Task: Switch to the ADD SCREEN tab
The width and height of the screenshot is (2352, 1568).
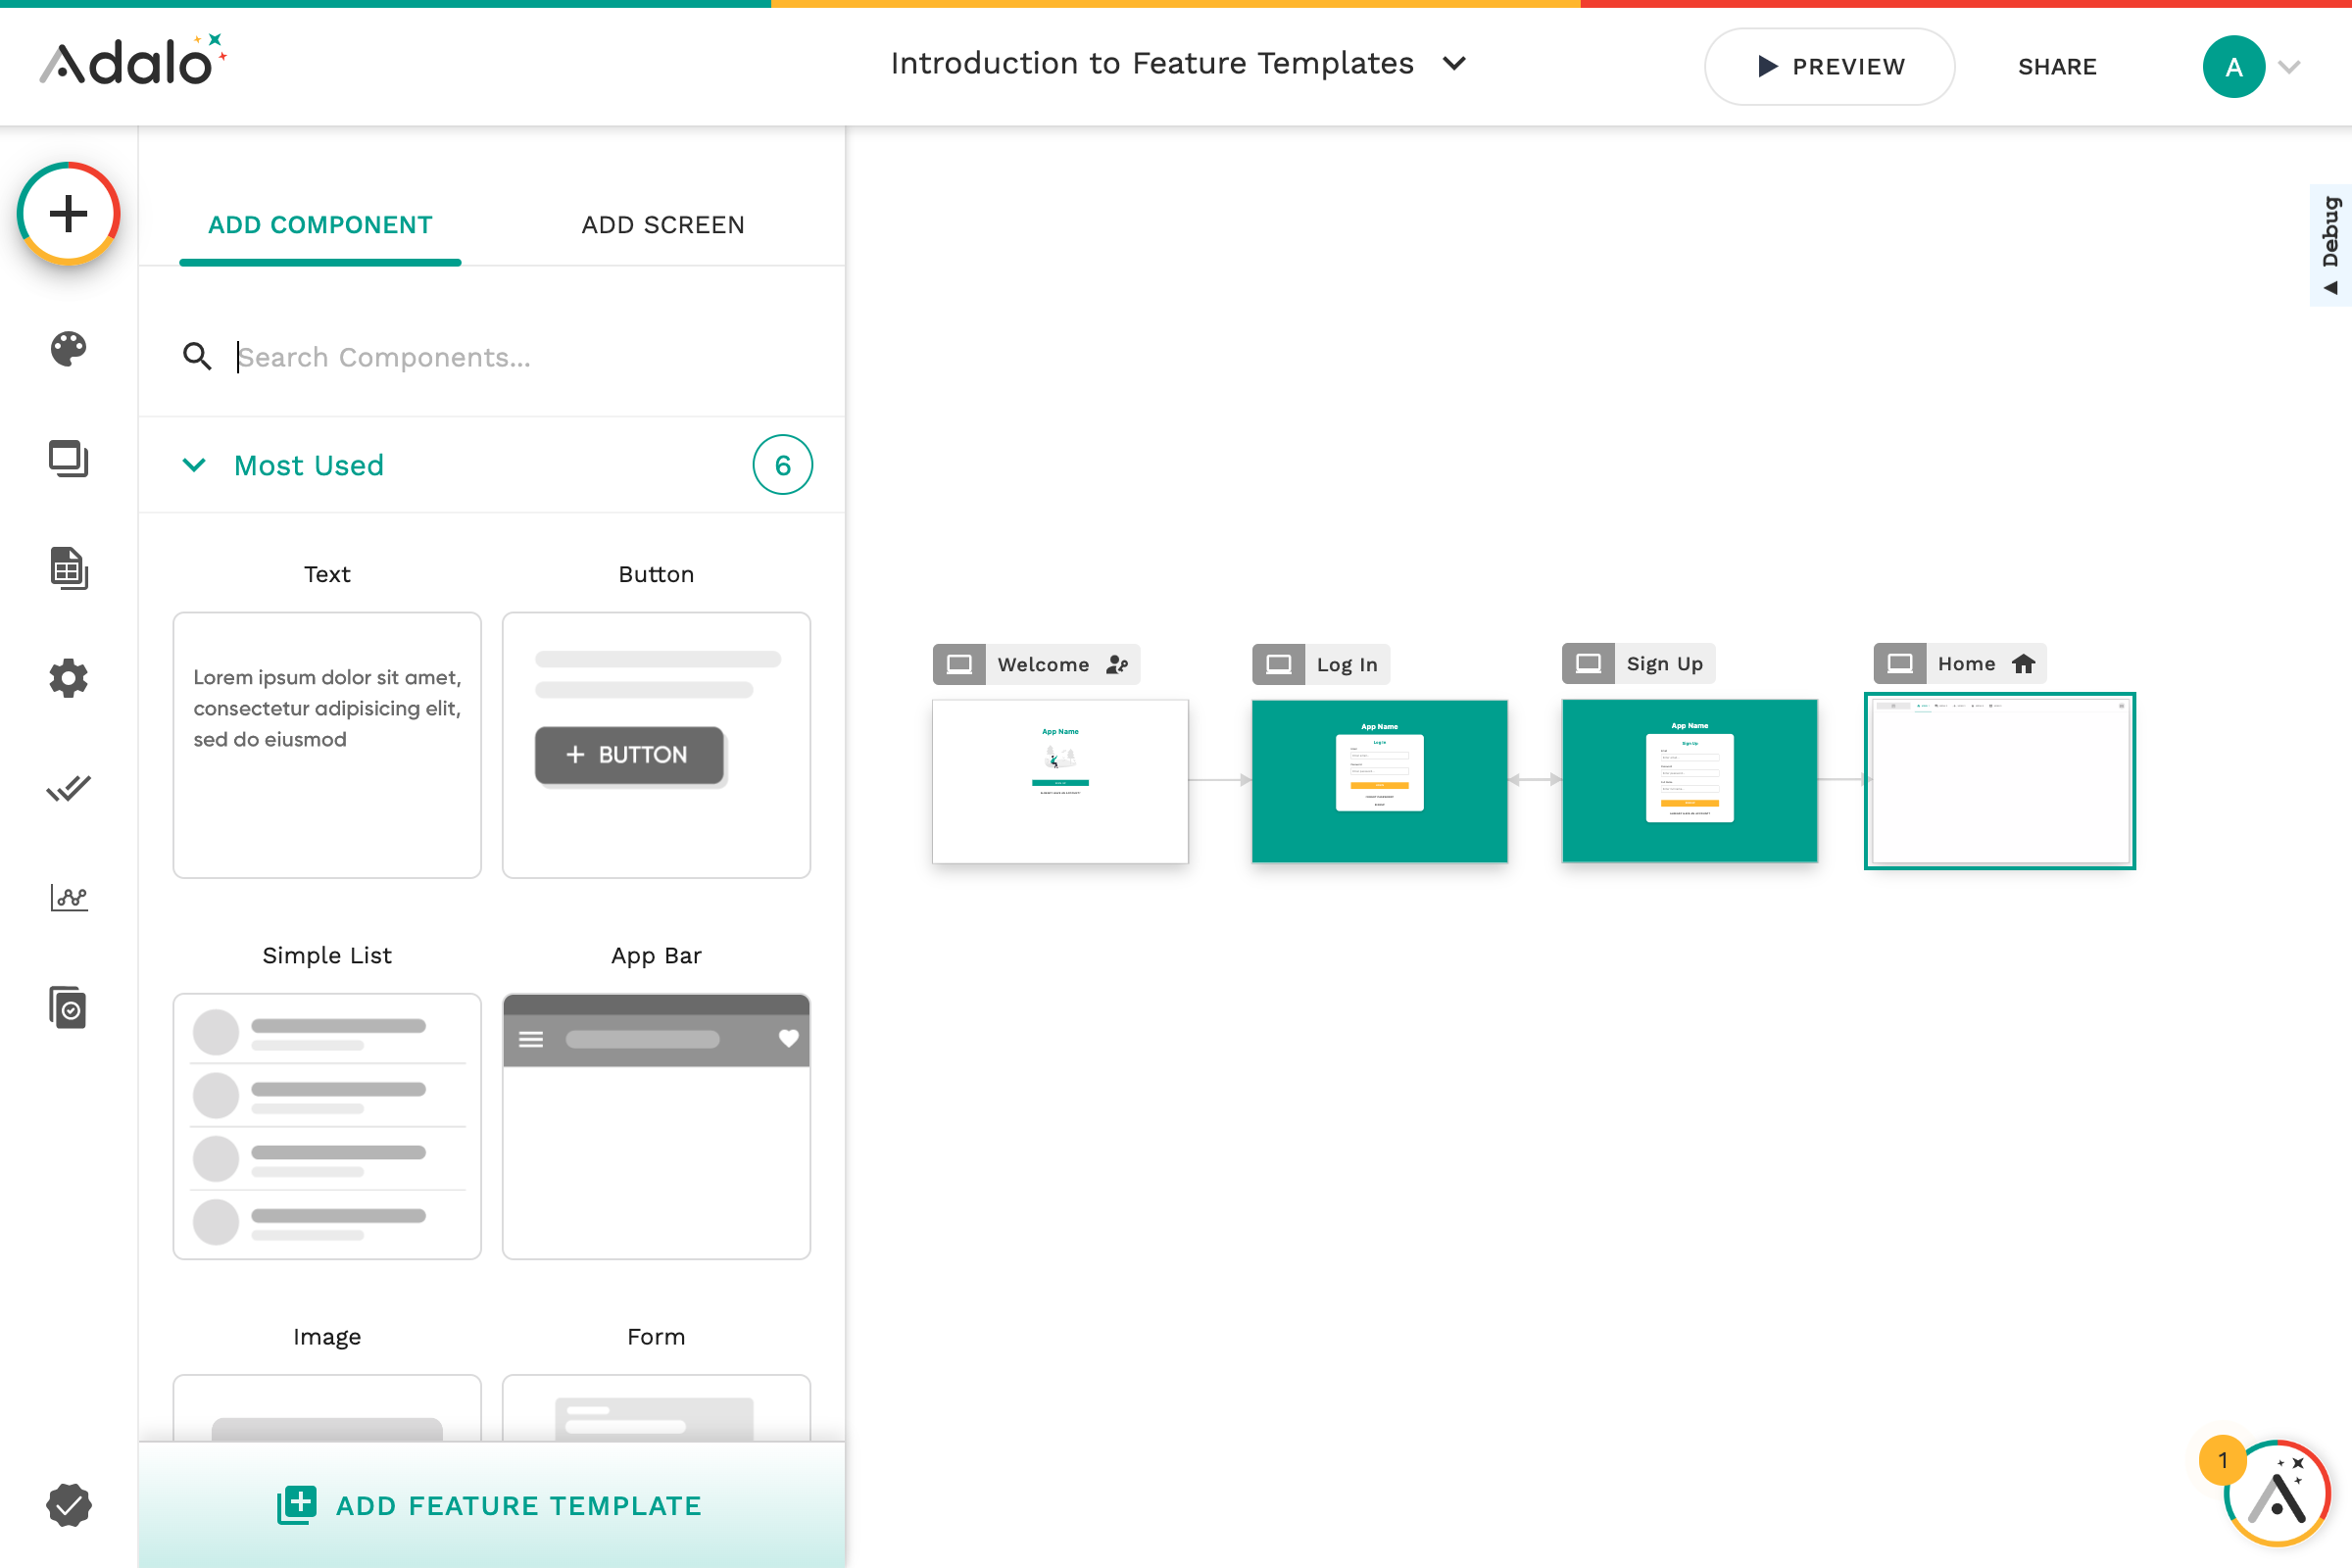Action: point(662,225)
